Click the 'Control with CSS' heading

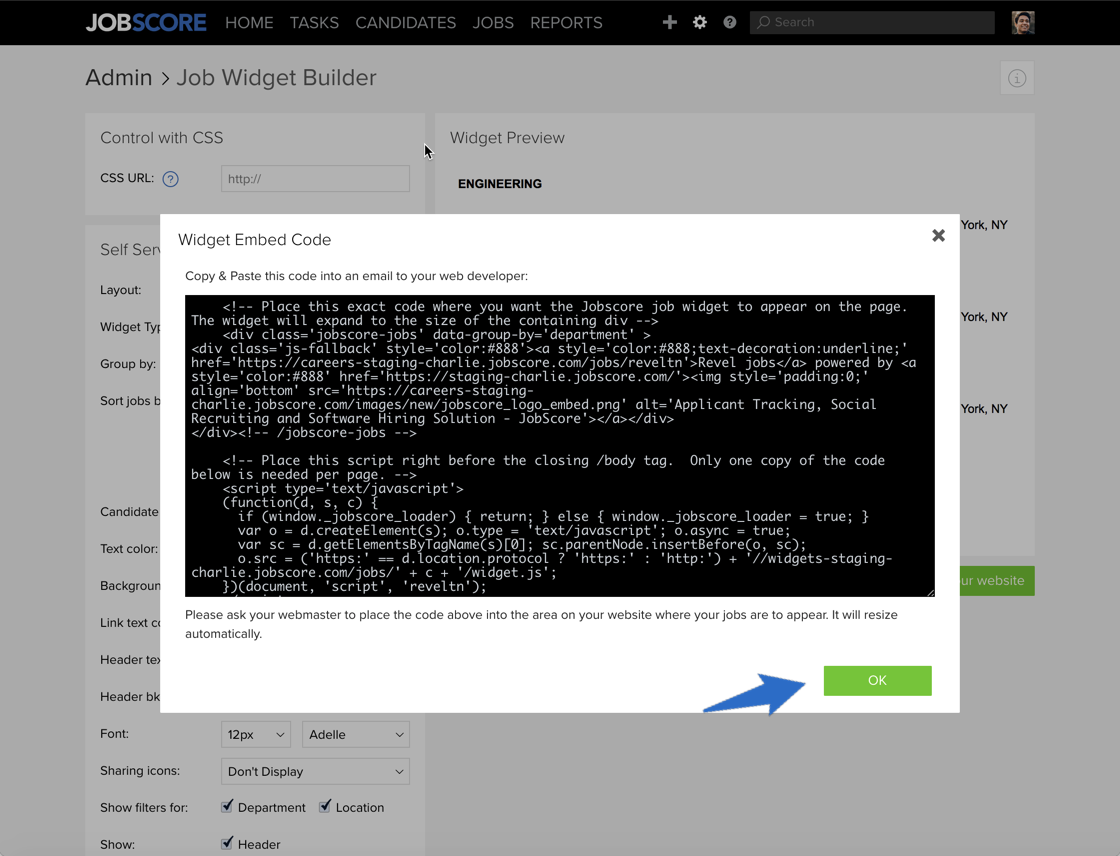point(161,138)
